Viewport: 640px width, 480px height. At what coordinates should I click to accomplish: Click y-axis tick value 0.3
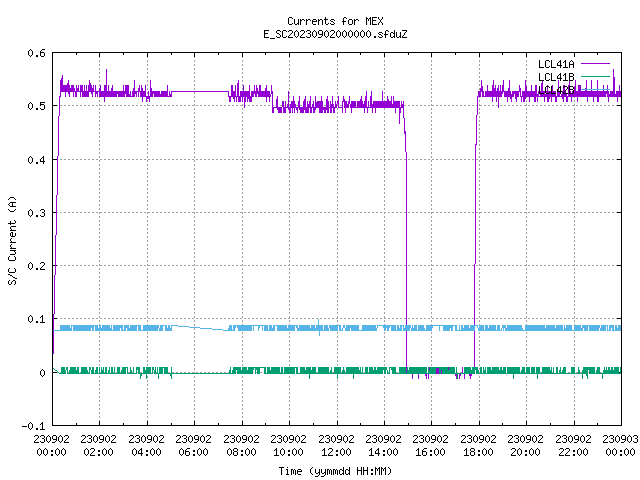tap(36, 213)
